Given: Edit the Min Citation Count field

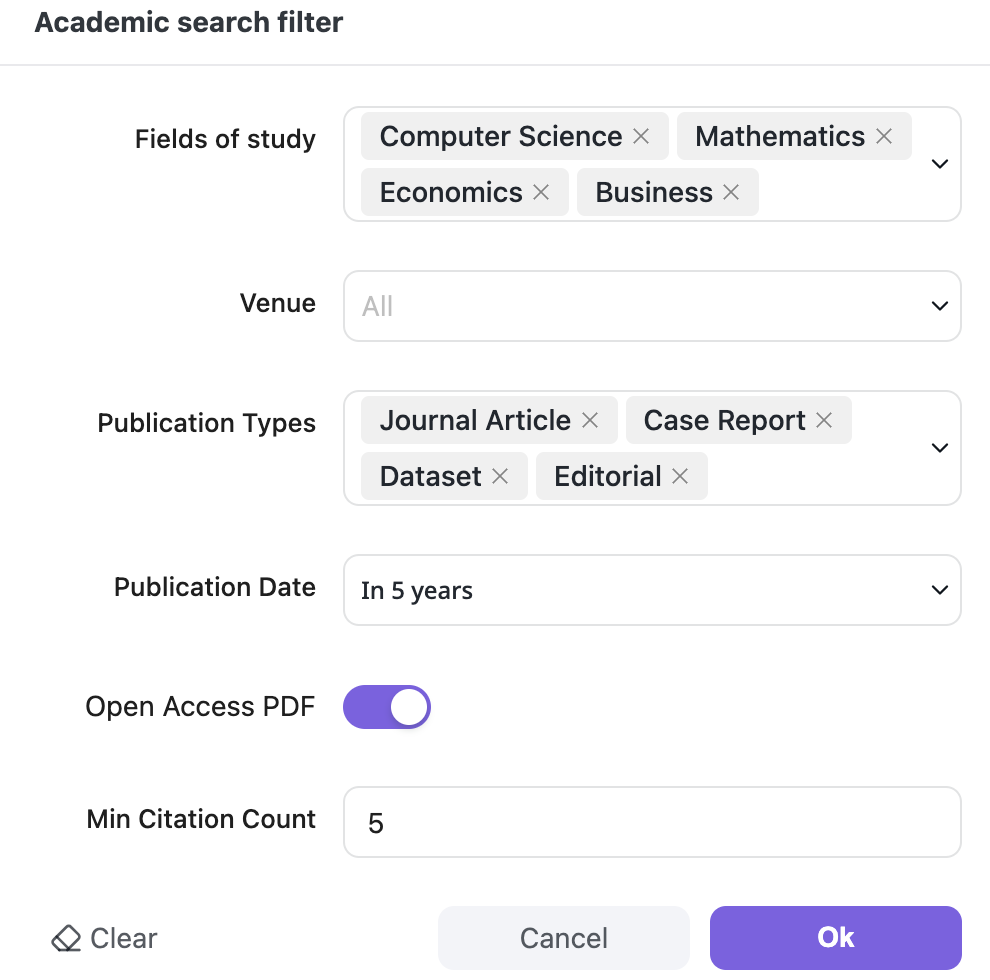Looking at the screenshot, I should (x=652, y=822).
